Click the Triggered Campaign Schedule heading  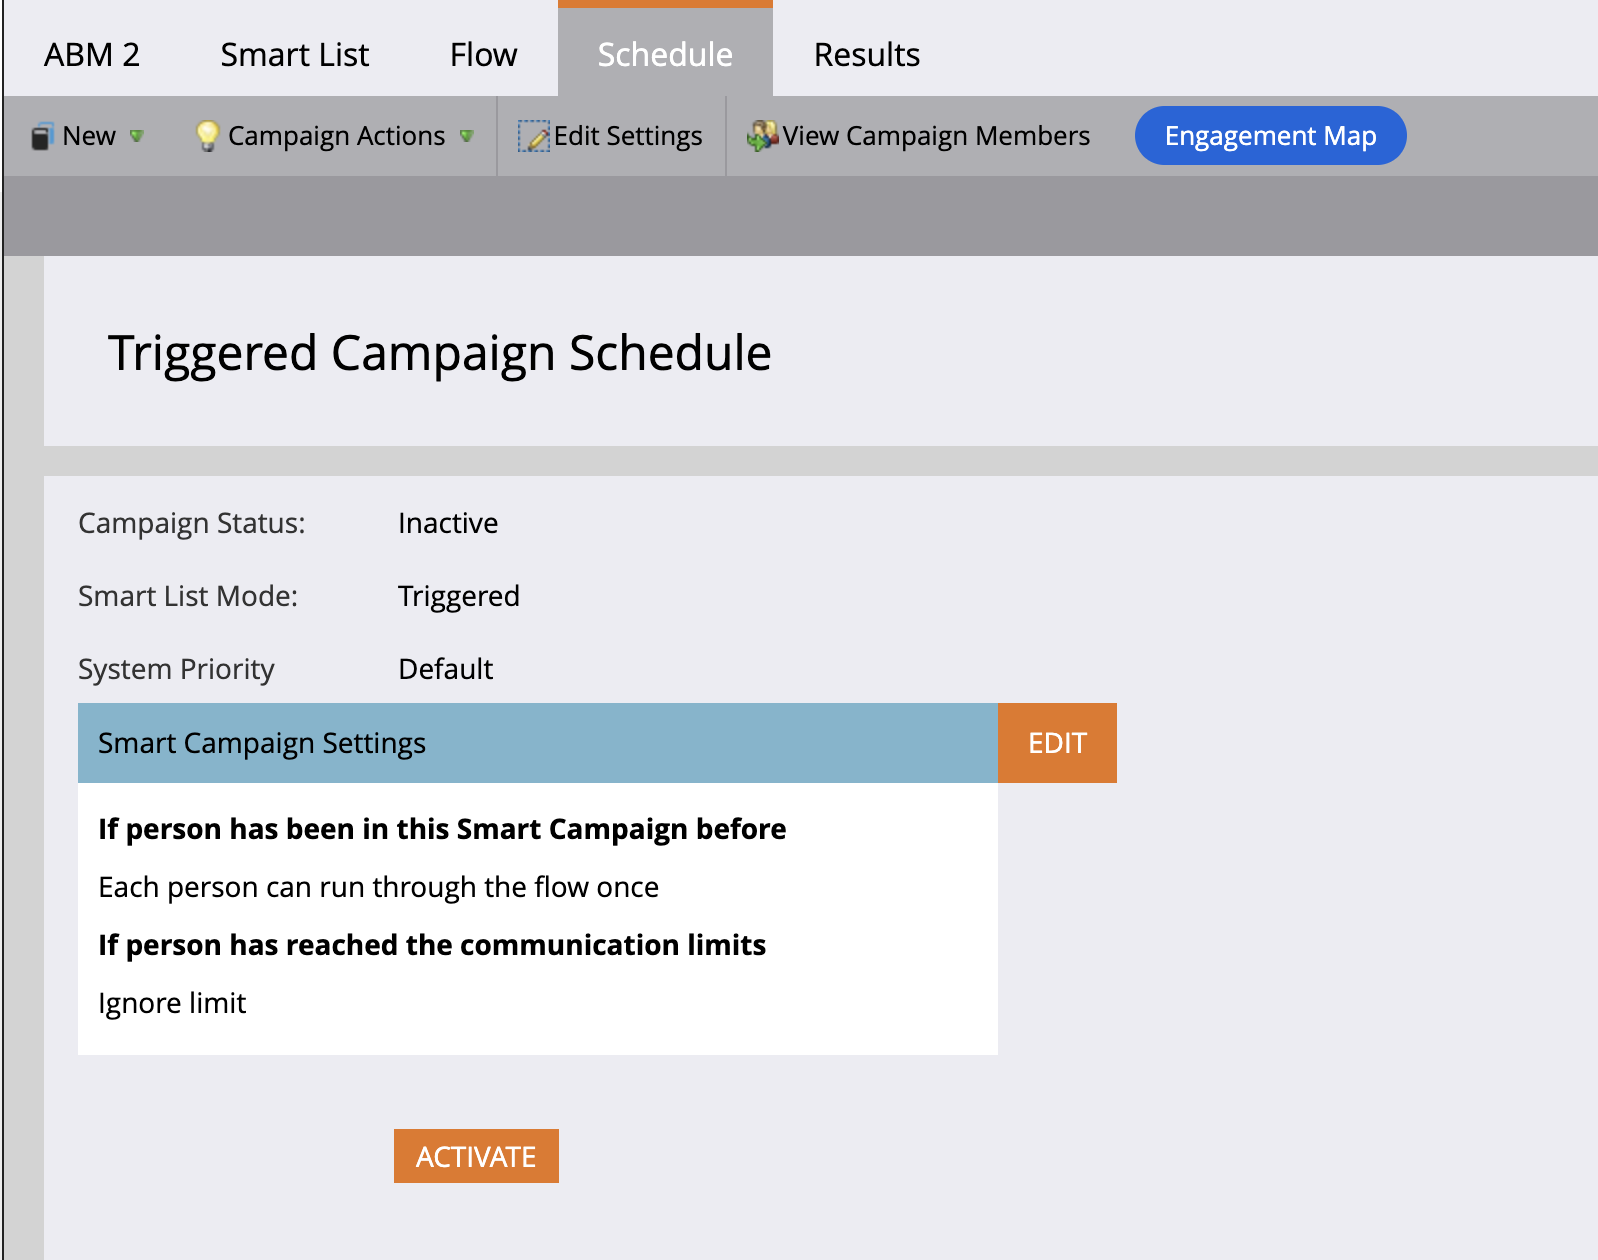tap(440, 353)
